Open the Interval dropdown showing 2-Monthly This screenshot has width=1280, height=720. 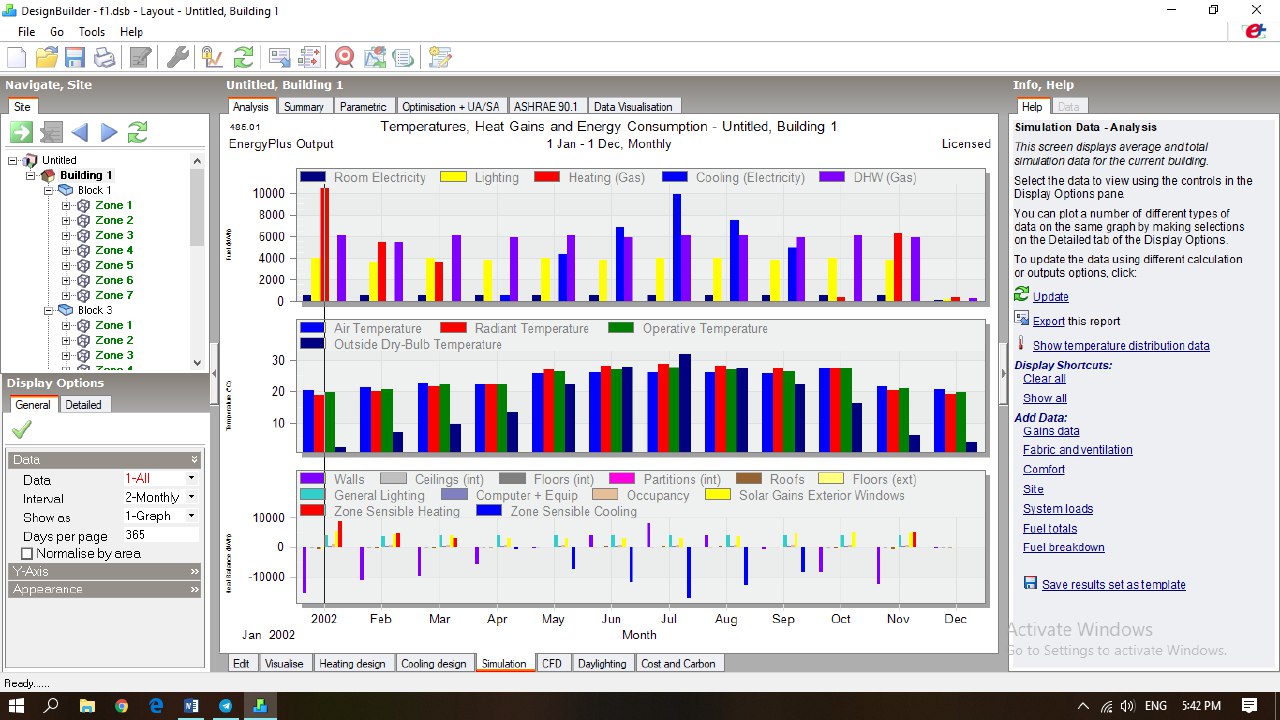tap(160, 497)
